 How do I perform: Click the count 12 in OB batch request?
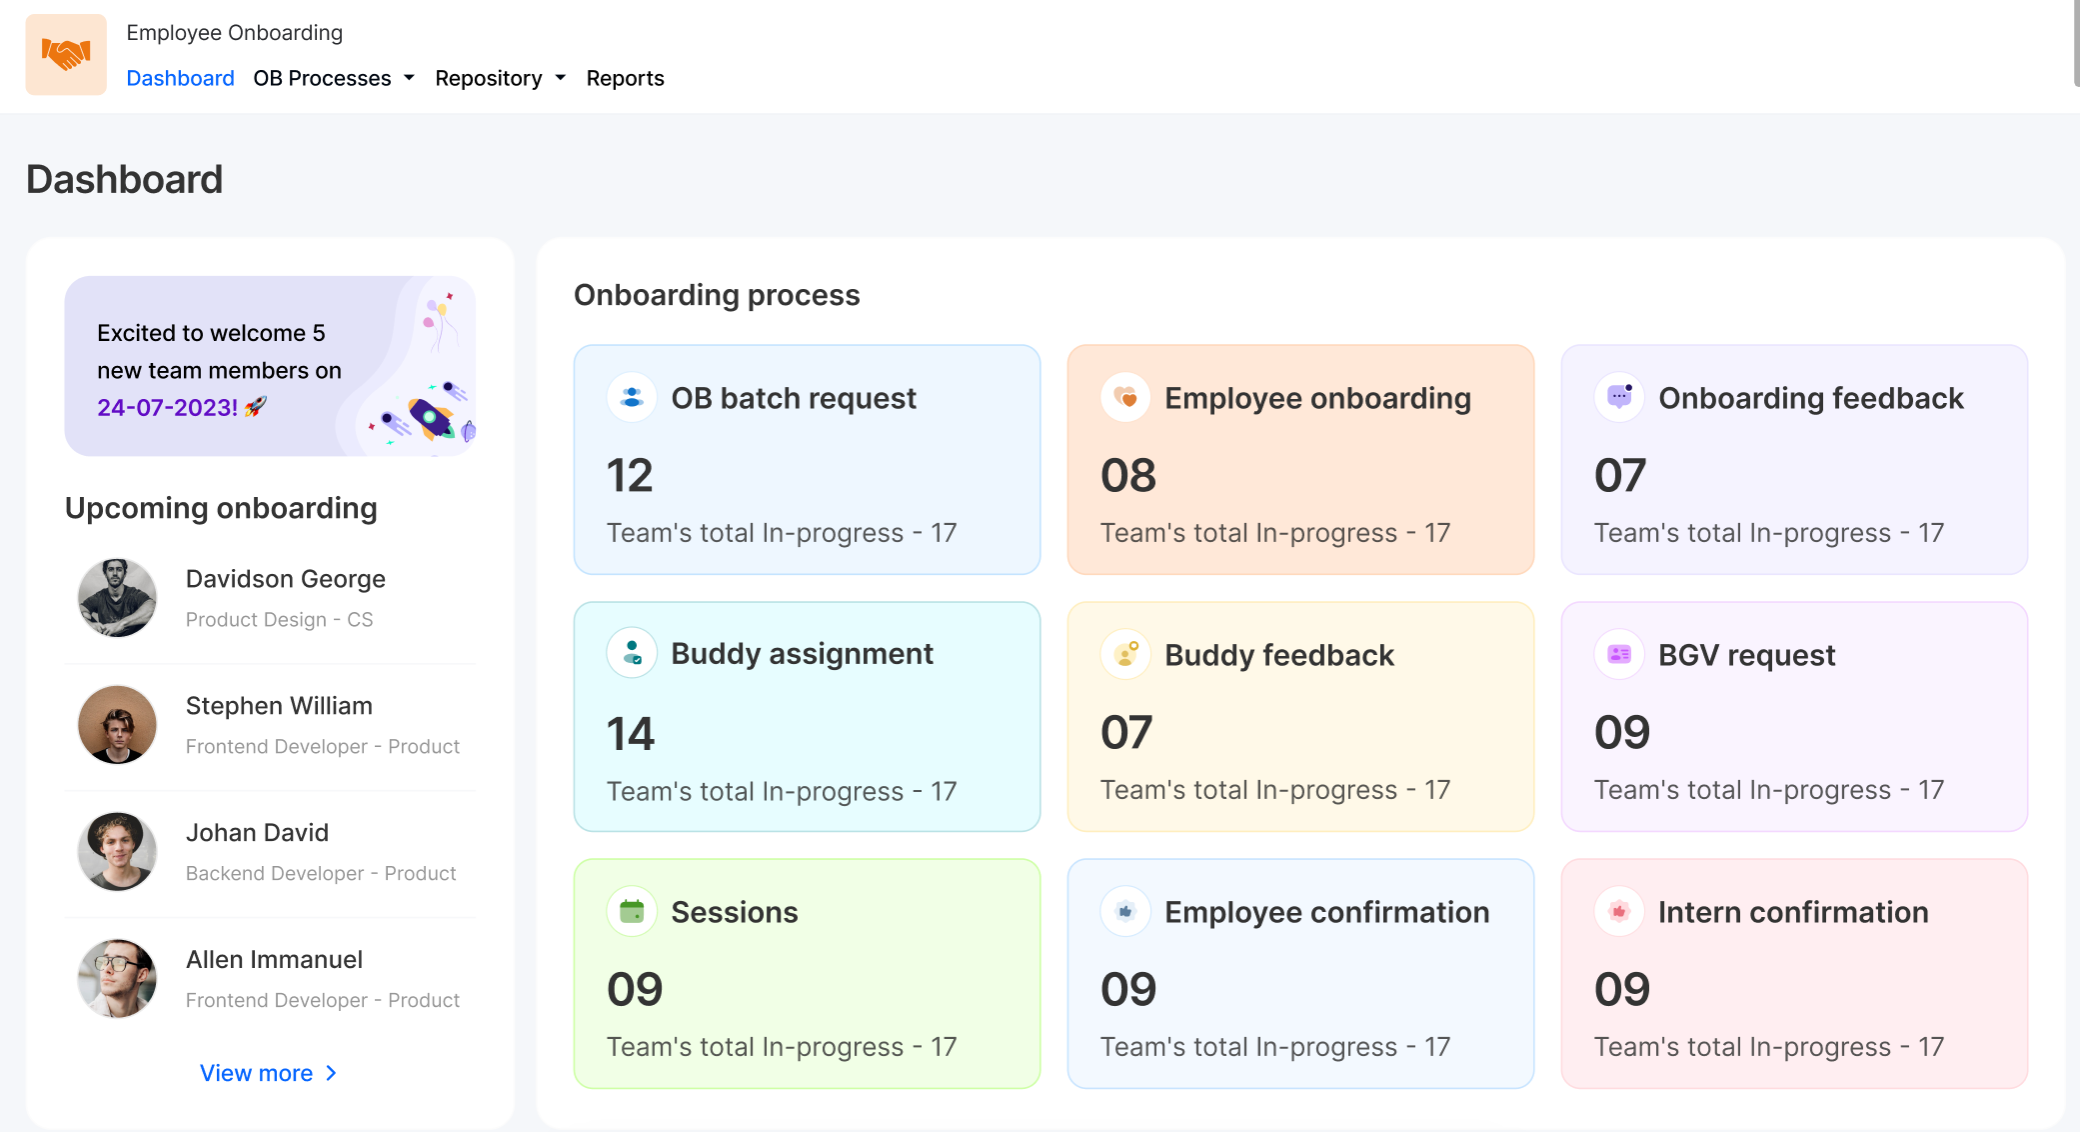tap(630, 475)
